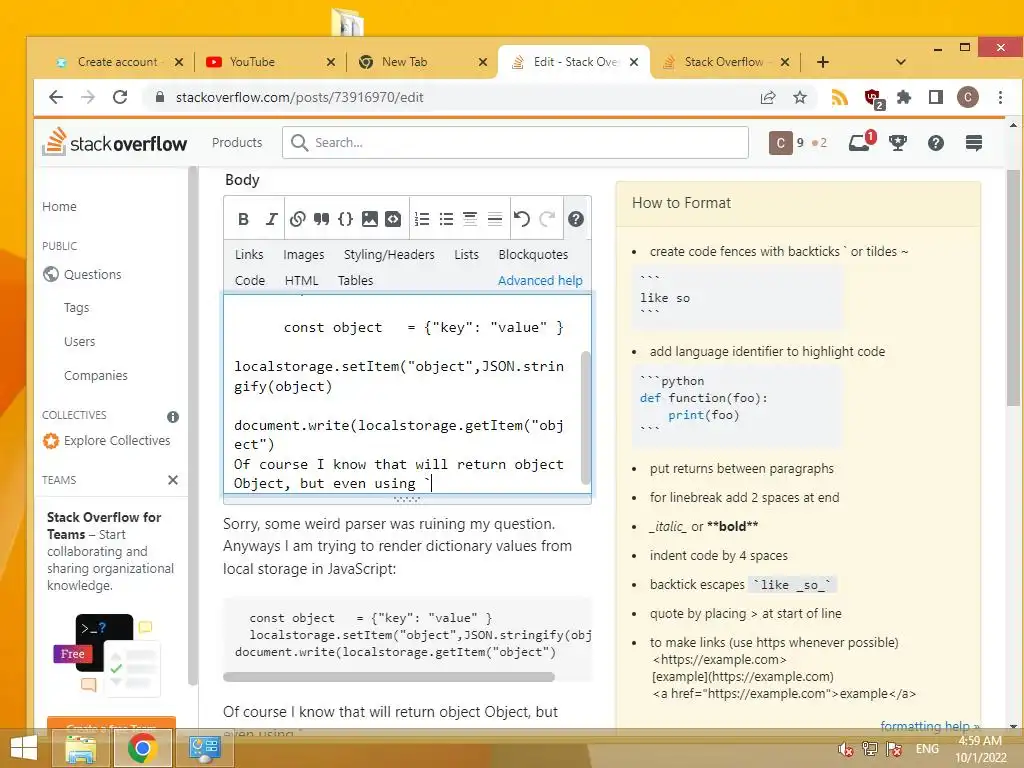Toggle bold formatting in editor toolbar
The width and height of the screenshot is (1024, 768).
(x=243, y=219)
